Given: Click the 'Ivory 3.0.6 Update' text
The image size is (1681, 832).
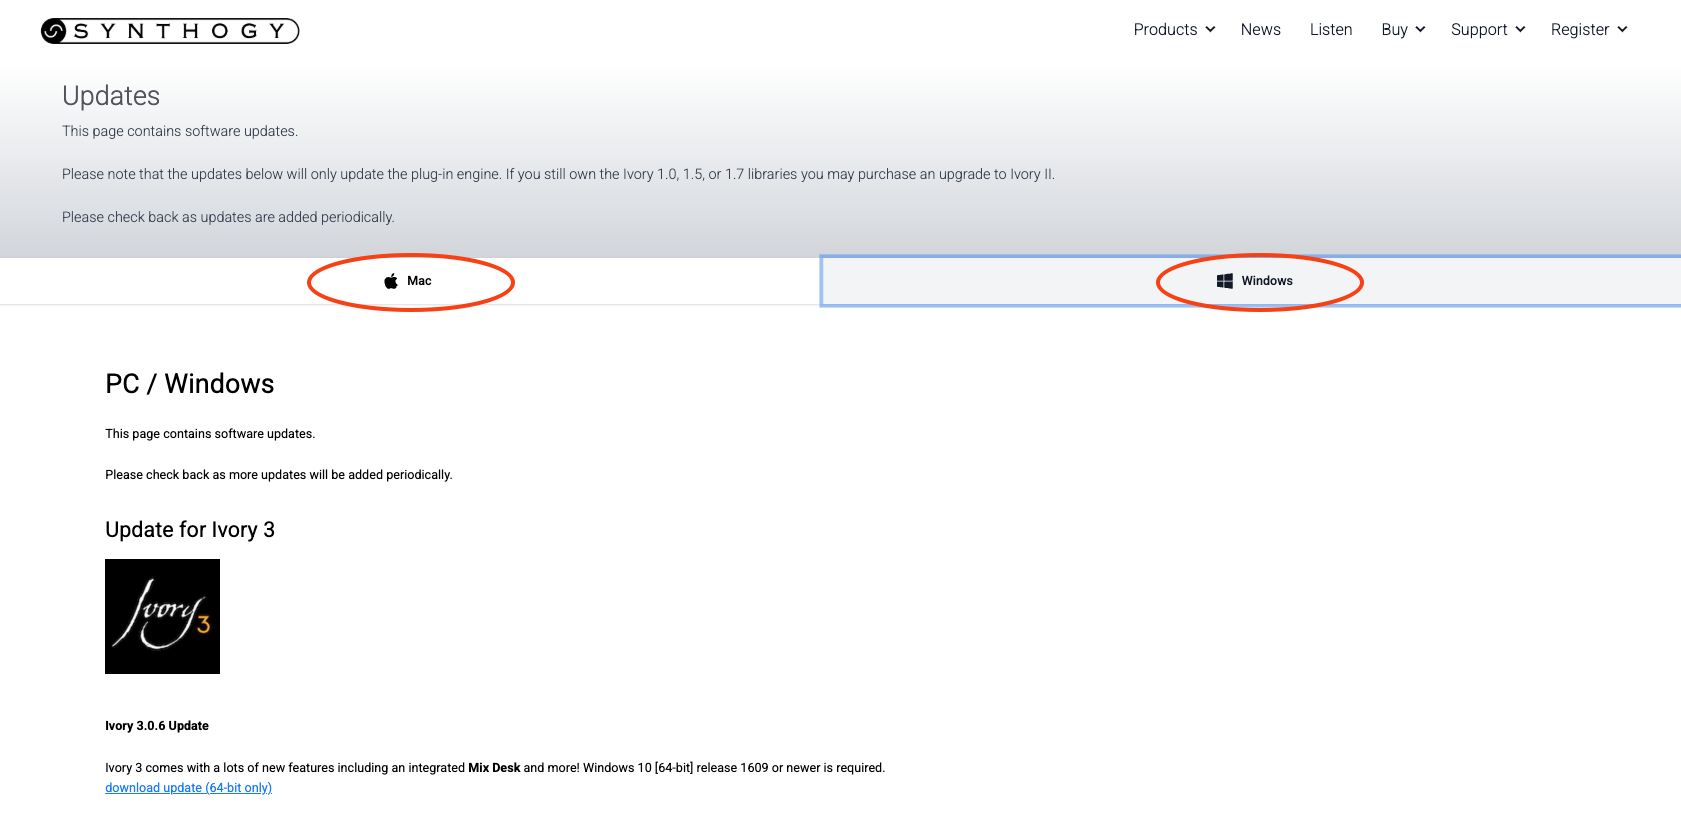Looking at the screenshot, I should pos(157,726).
